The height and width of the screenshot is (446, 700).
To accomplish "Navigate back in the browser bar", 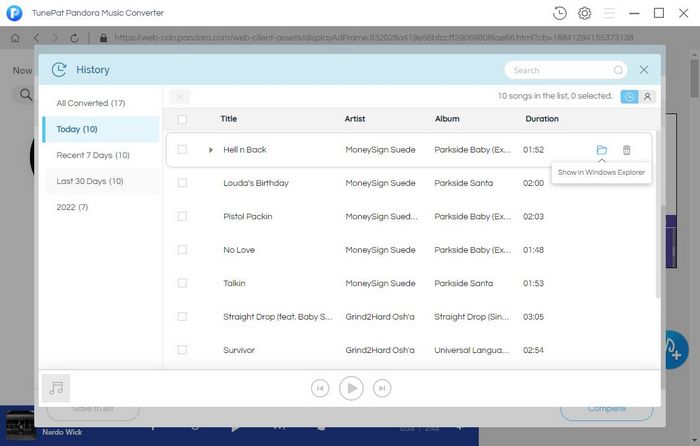I will pyautogui.click(x=36, y=38).
